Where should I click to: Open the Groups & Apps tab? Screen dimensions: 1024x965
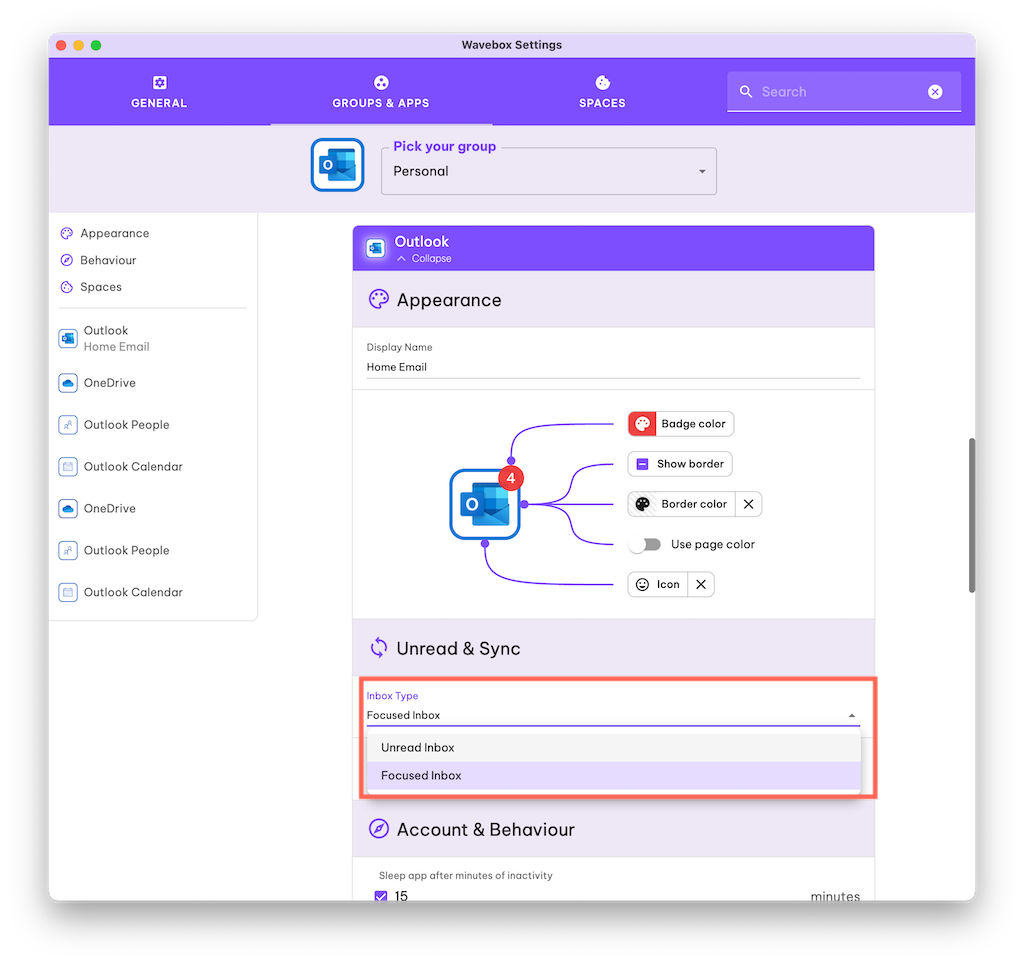[381, 91]
